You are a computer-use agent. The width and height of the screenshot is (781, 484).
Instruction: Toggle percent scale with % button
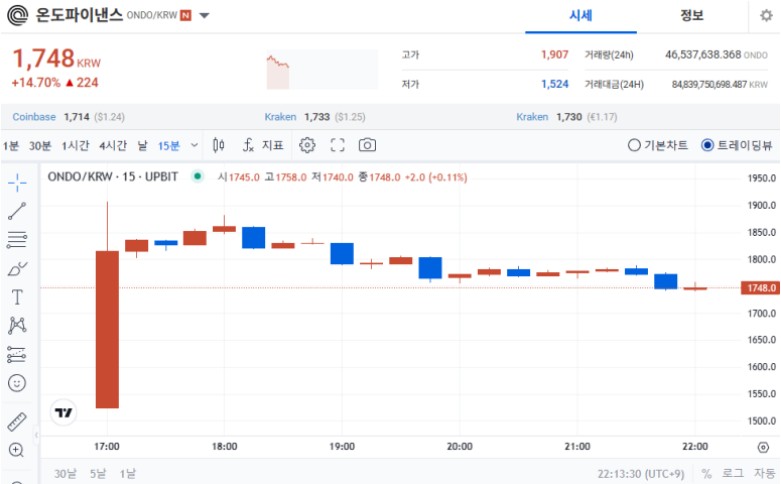706,474
